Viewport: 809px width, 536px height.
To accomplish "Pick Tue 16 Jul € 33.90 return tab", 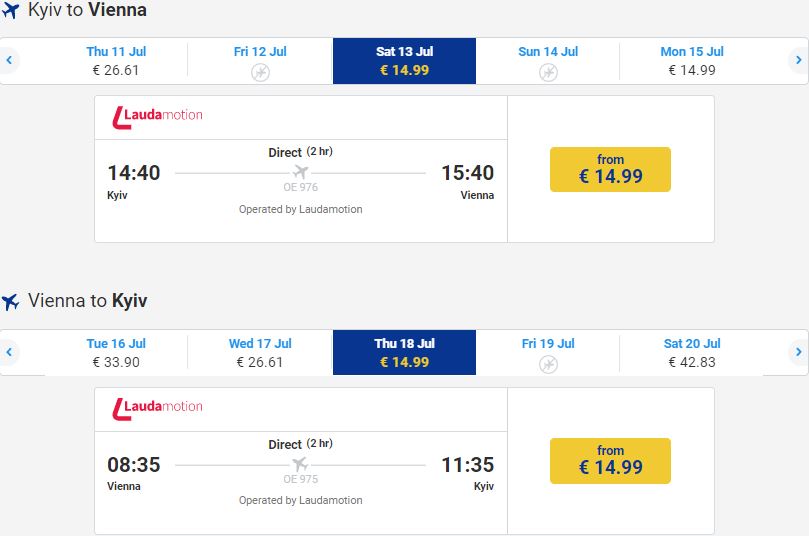I will pyautogui.click(x=116, y=353).
